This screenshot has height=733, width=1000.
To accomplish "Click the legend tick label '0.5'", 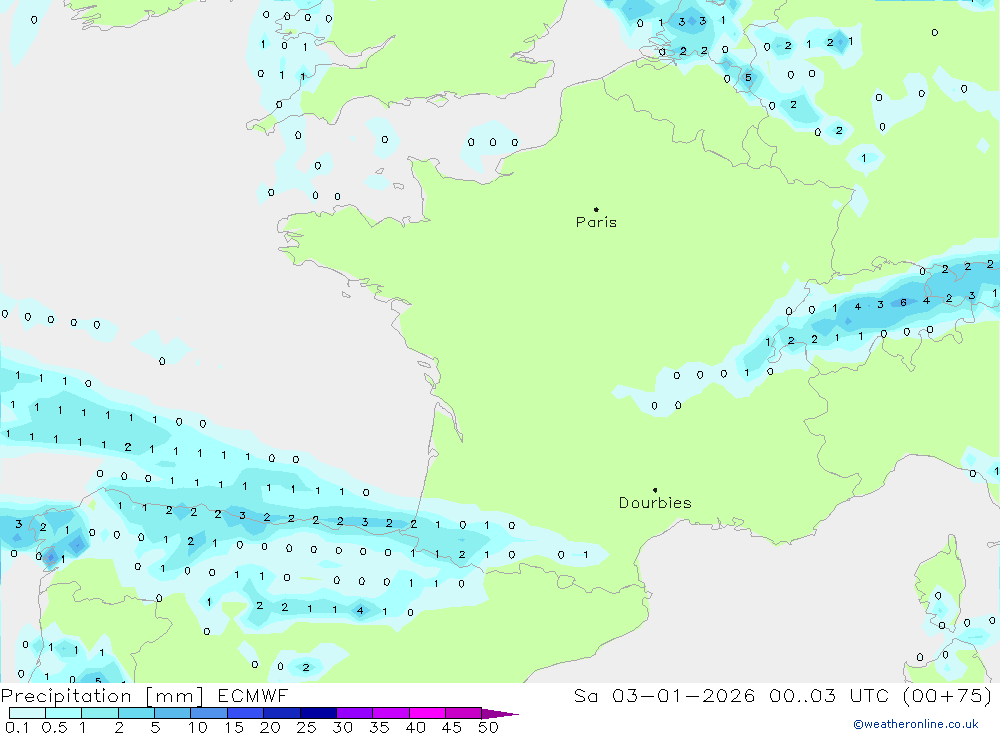I will point(54,727).
